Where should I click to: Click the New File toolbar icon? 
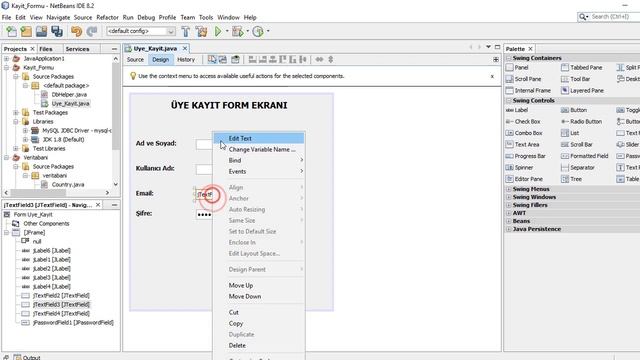click(11, 31)
